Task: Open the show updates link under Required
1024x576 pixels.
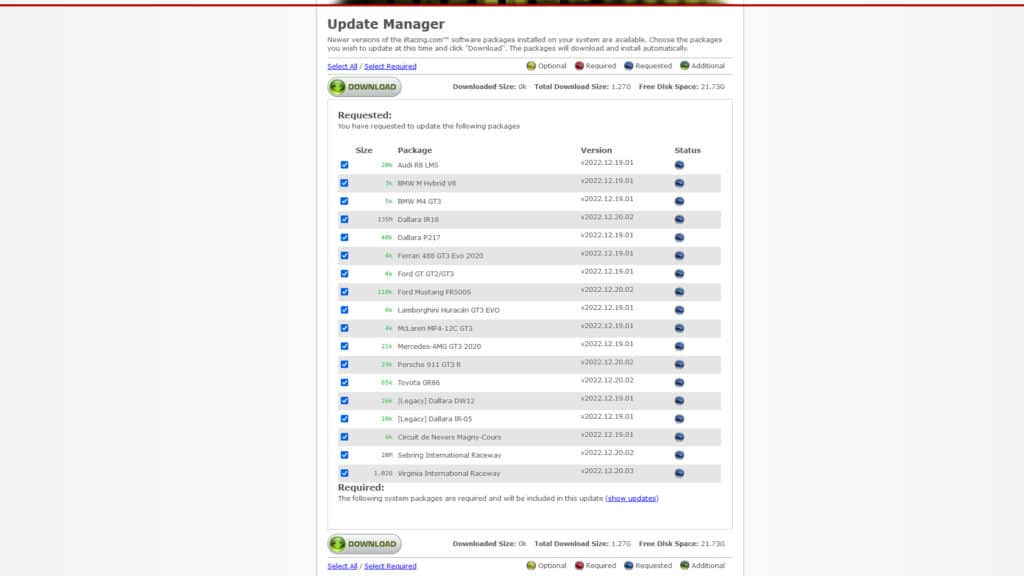Action: click(632, 498)
